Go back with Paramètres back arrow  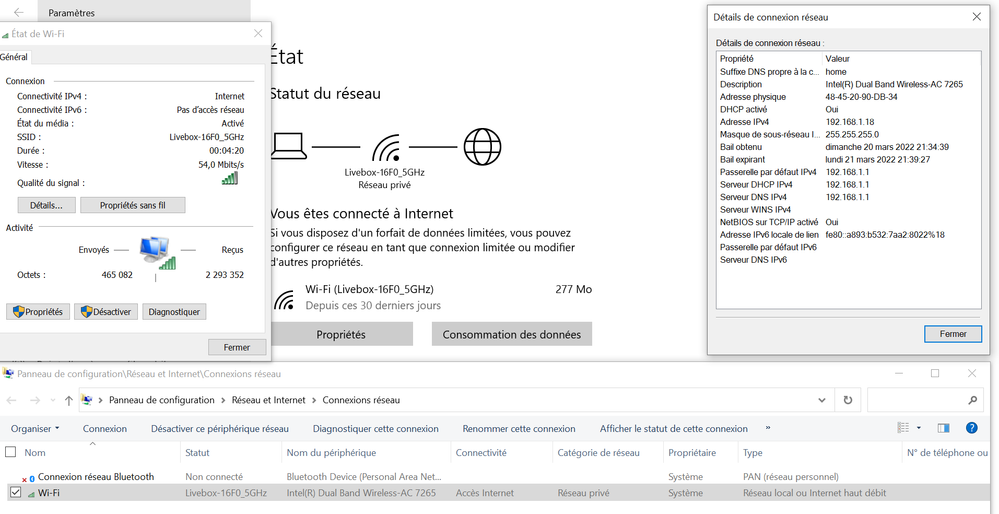coord(19,13)
